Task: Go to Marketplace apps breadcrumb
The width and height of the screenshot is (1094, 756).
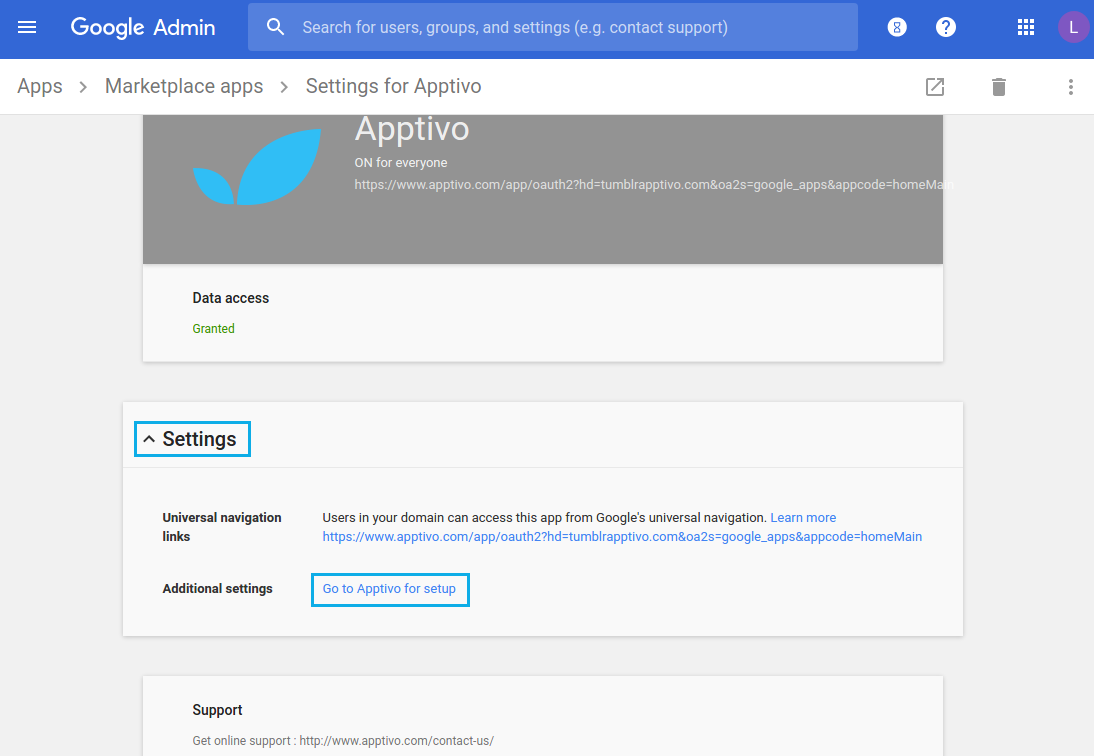Action: [x=184, y=86]
